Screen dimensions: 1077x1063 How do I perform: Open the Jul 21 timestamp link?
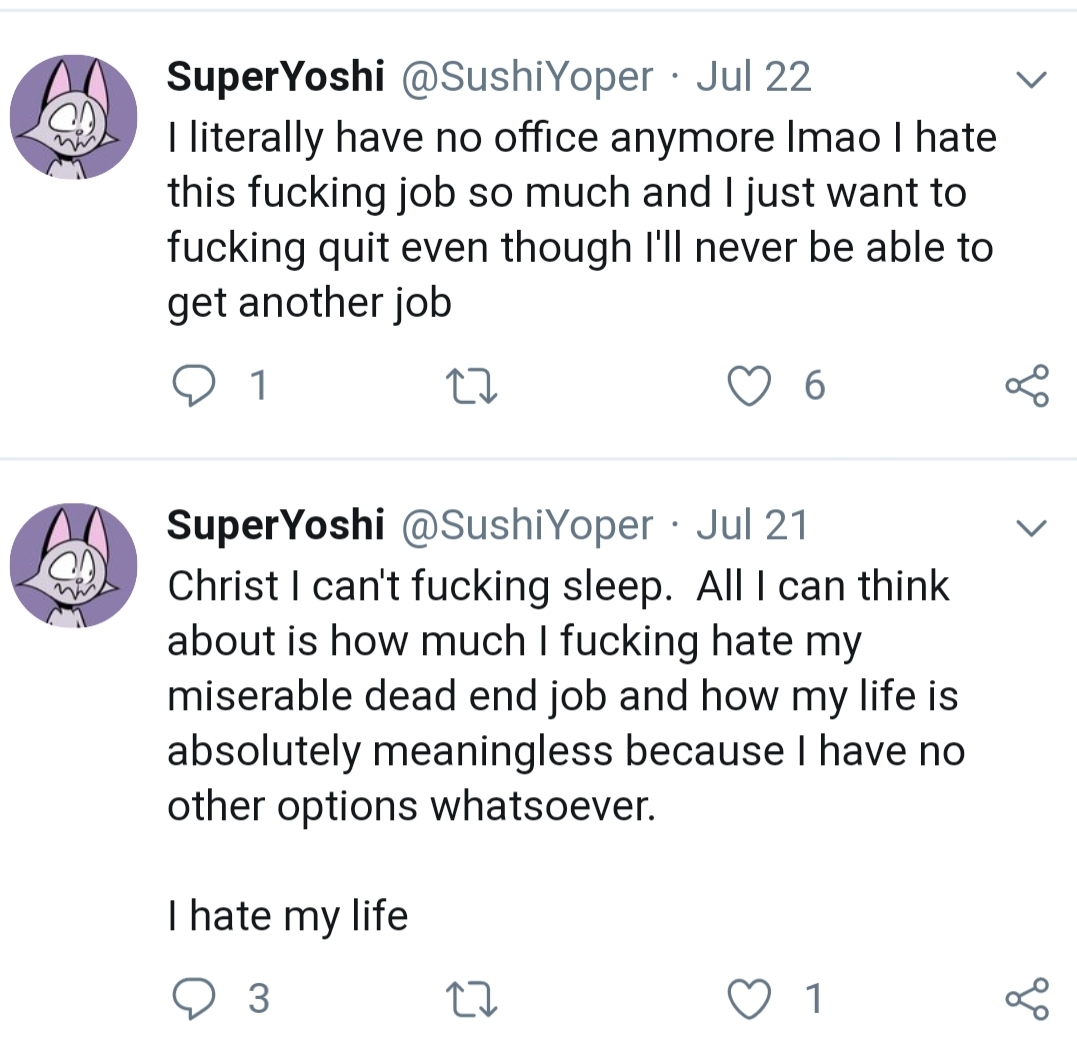(751, 525)
